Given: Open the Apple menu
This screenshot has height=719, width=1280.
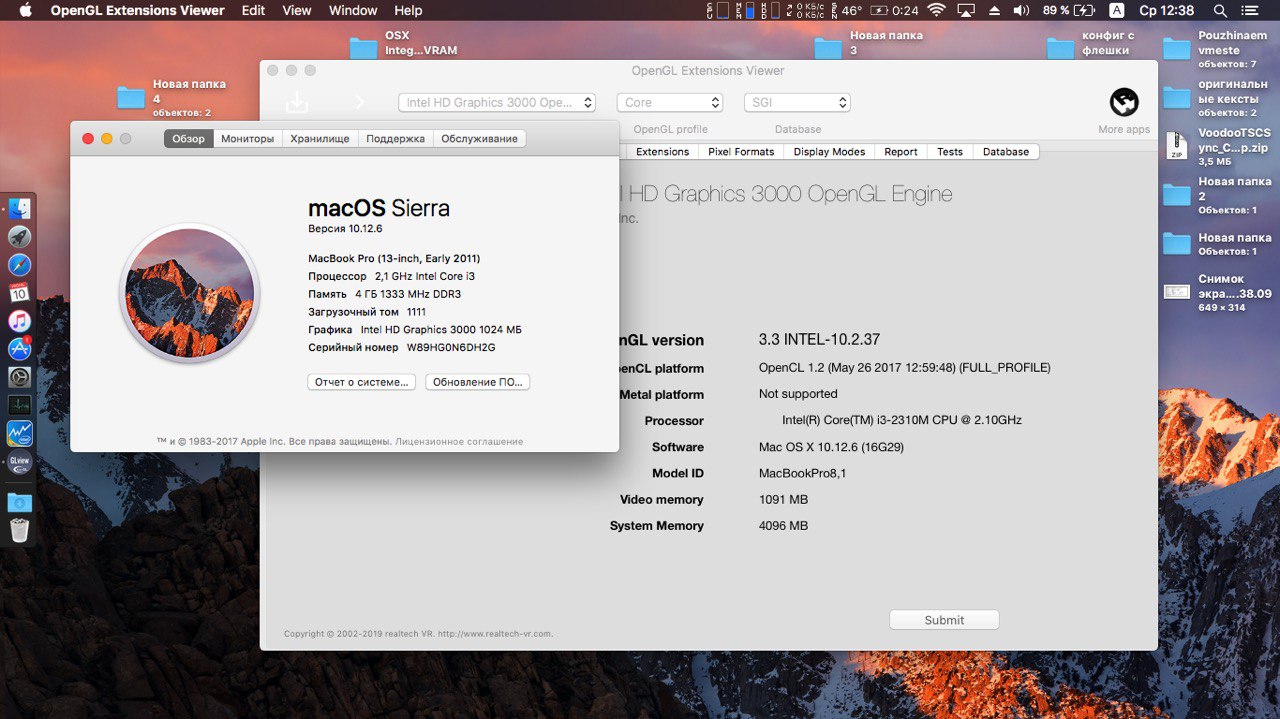Looking at the screenshot, I should (25, 10).
